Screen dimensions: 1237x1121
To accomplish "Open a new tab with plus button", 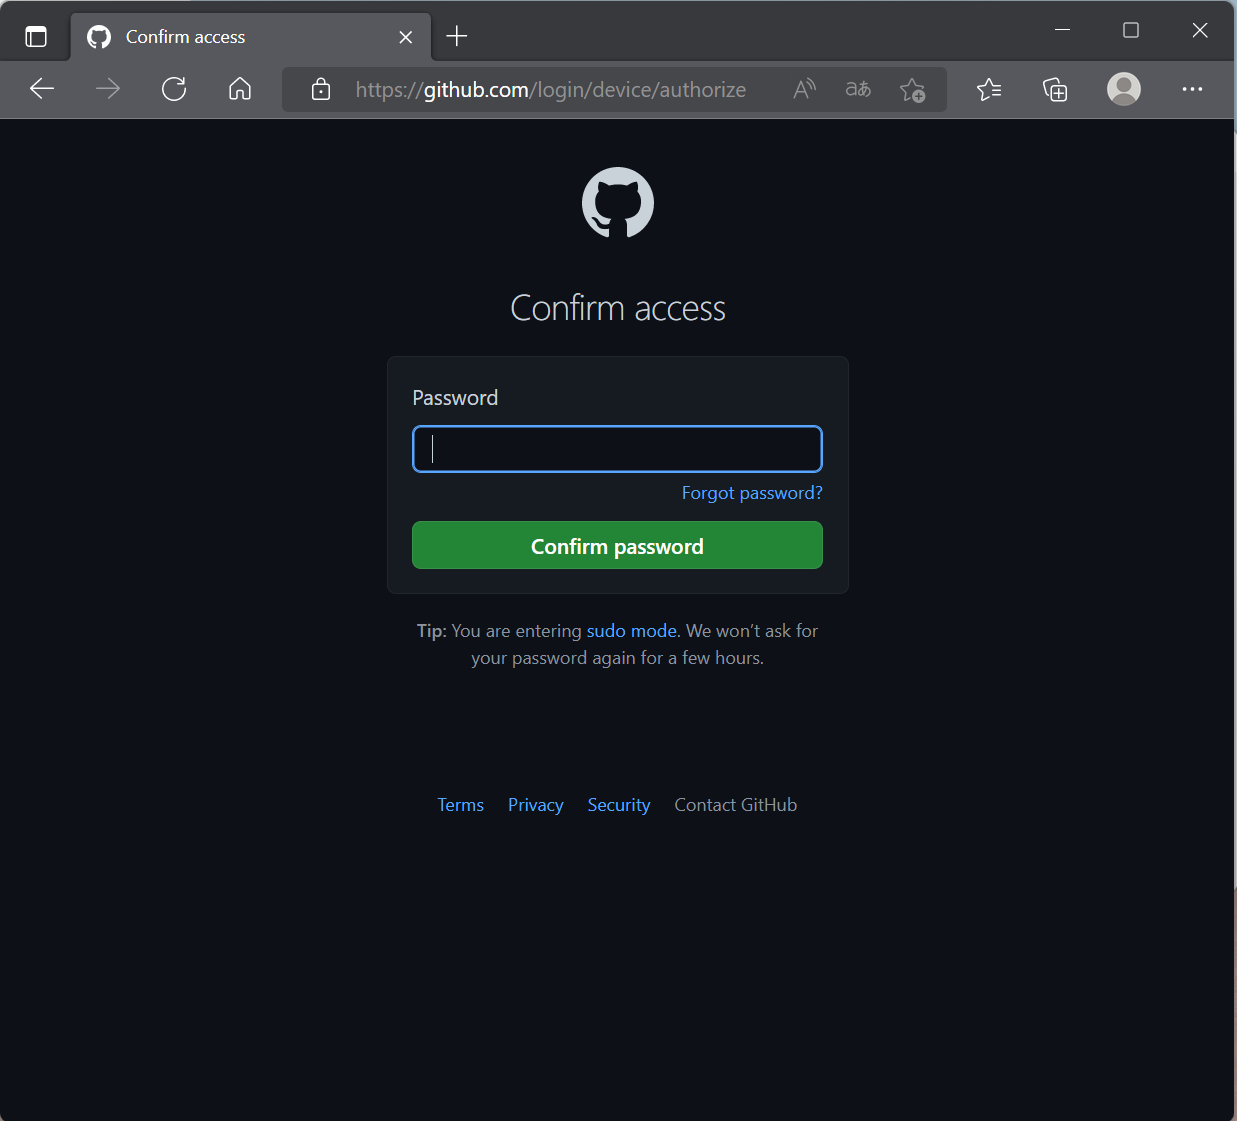I will [x=457, y=36].
